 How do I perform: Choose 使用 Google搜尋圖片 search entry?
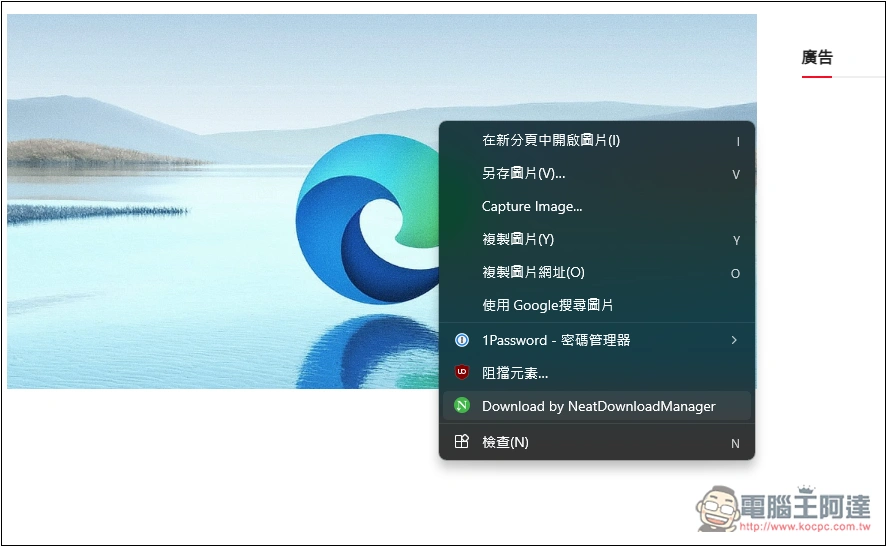597,305
